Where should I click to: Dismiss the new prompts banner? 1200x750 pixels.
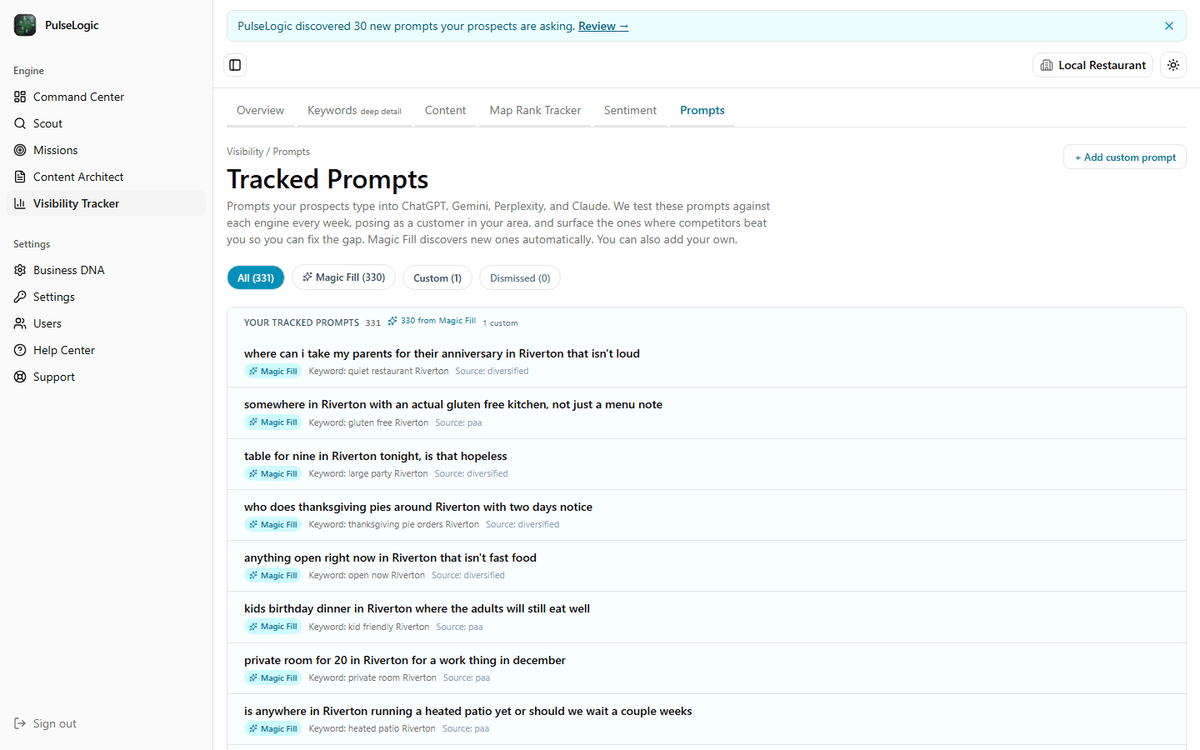(1169, 26)
